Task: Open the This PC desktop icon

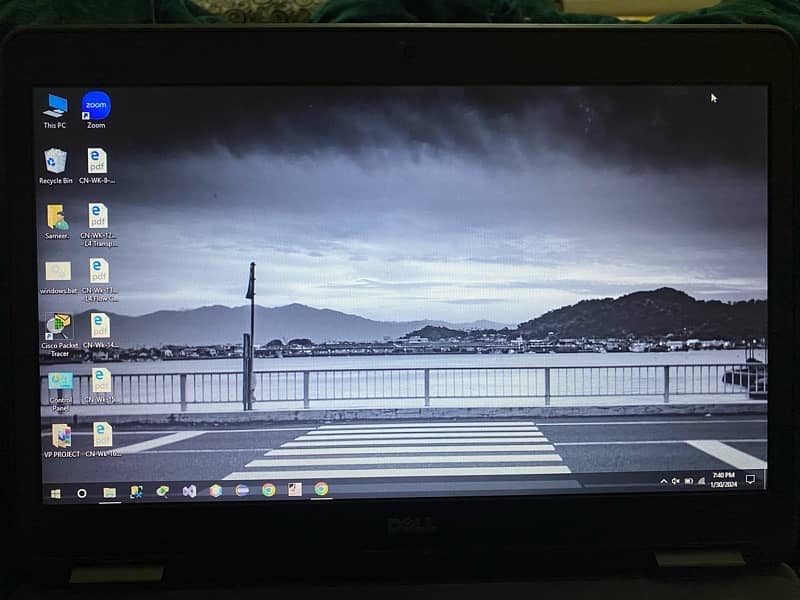Action: tap(55, 111)
